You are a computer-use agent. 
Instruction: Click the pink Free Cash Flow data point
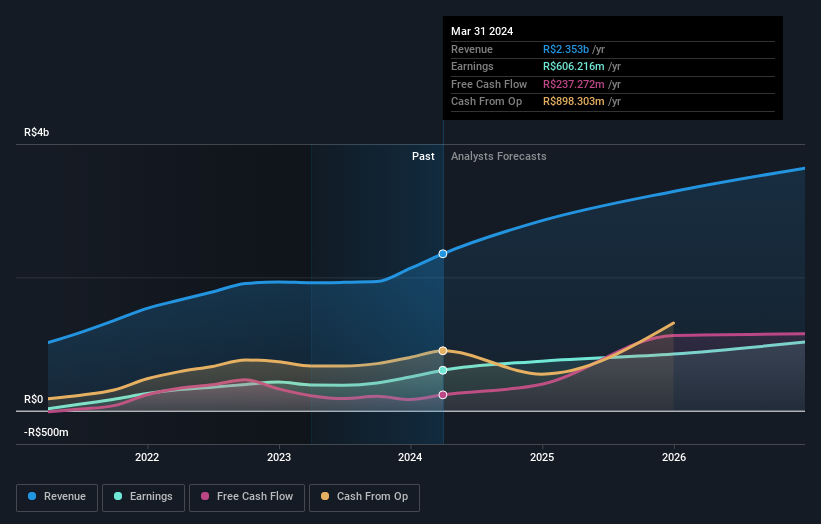[443, 395]
